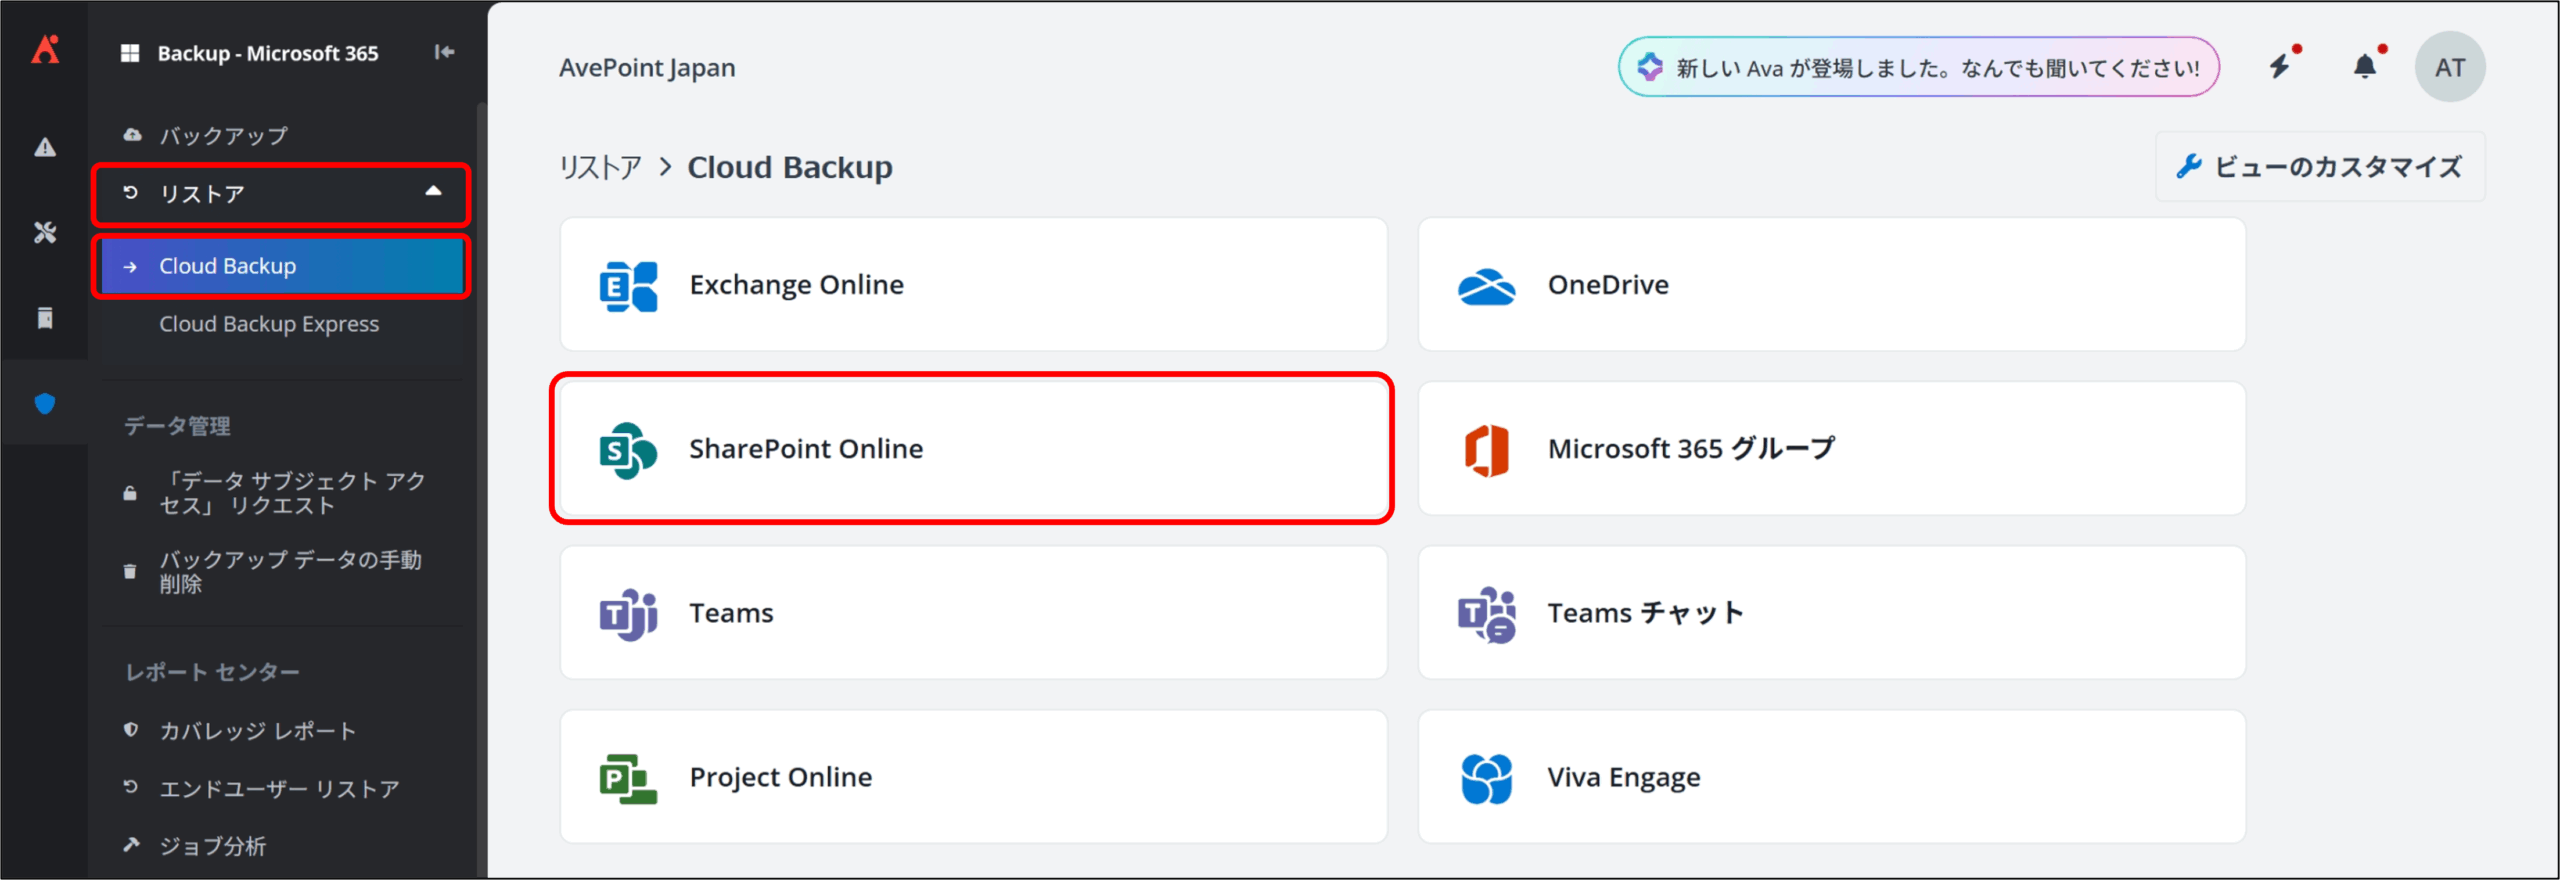The width and height of the screenshot is (2560, 880).
Task: Open notifications bell icon
Action: pyautogui.click(x=2364, y=67)
